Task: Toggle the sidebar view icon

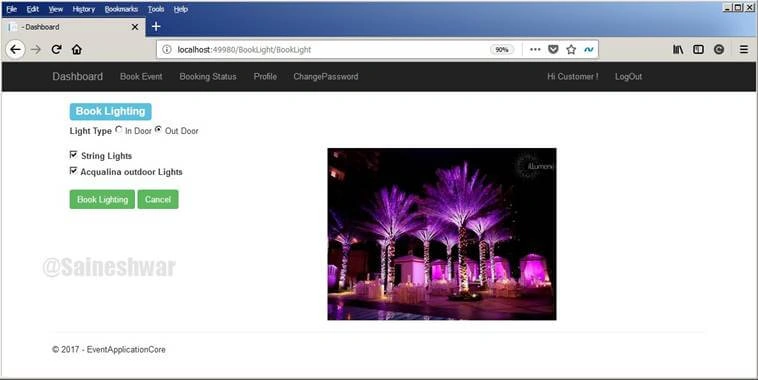Action: coord(698,49)
